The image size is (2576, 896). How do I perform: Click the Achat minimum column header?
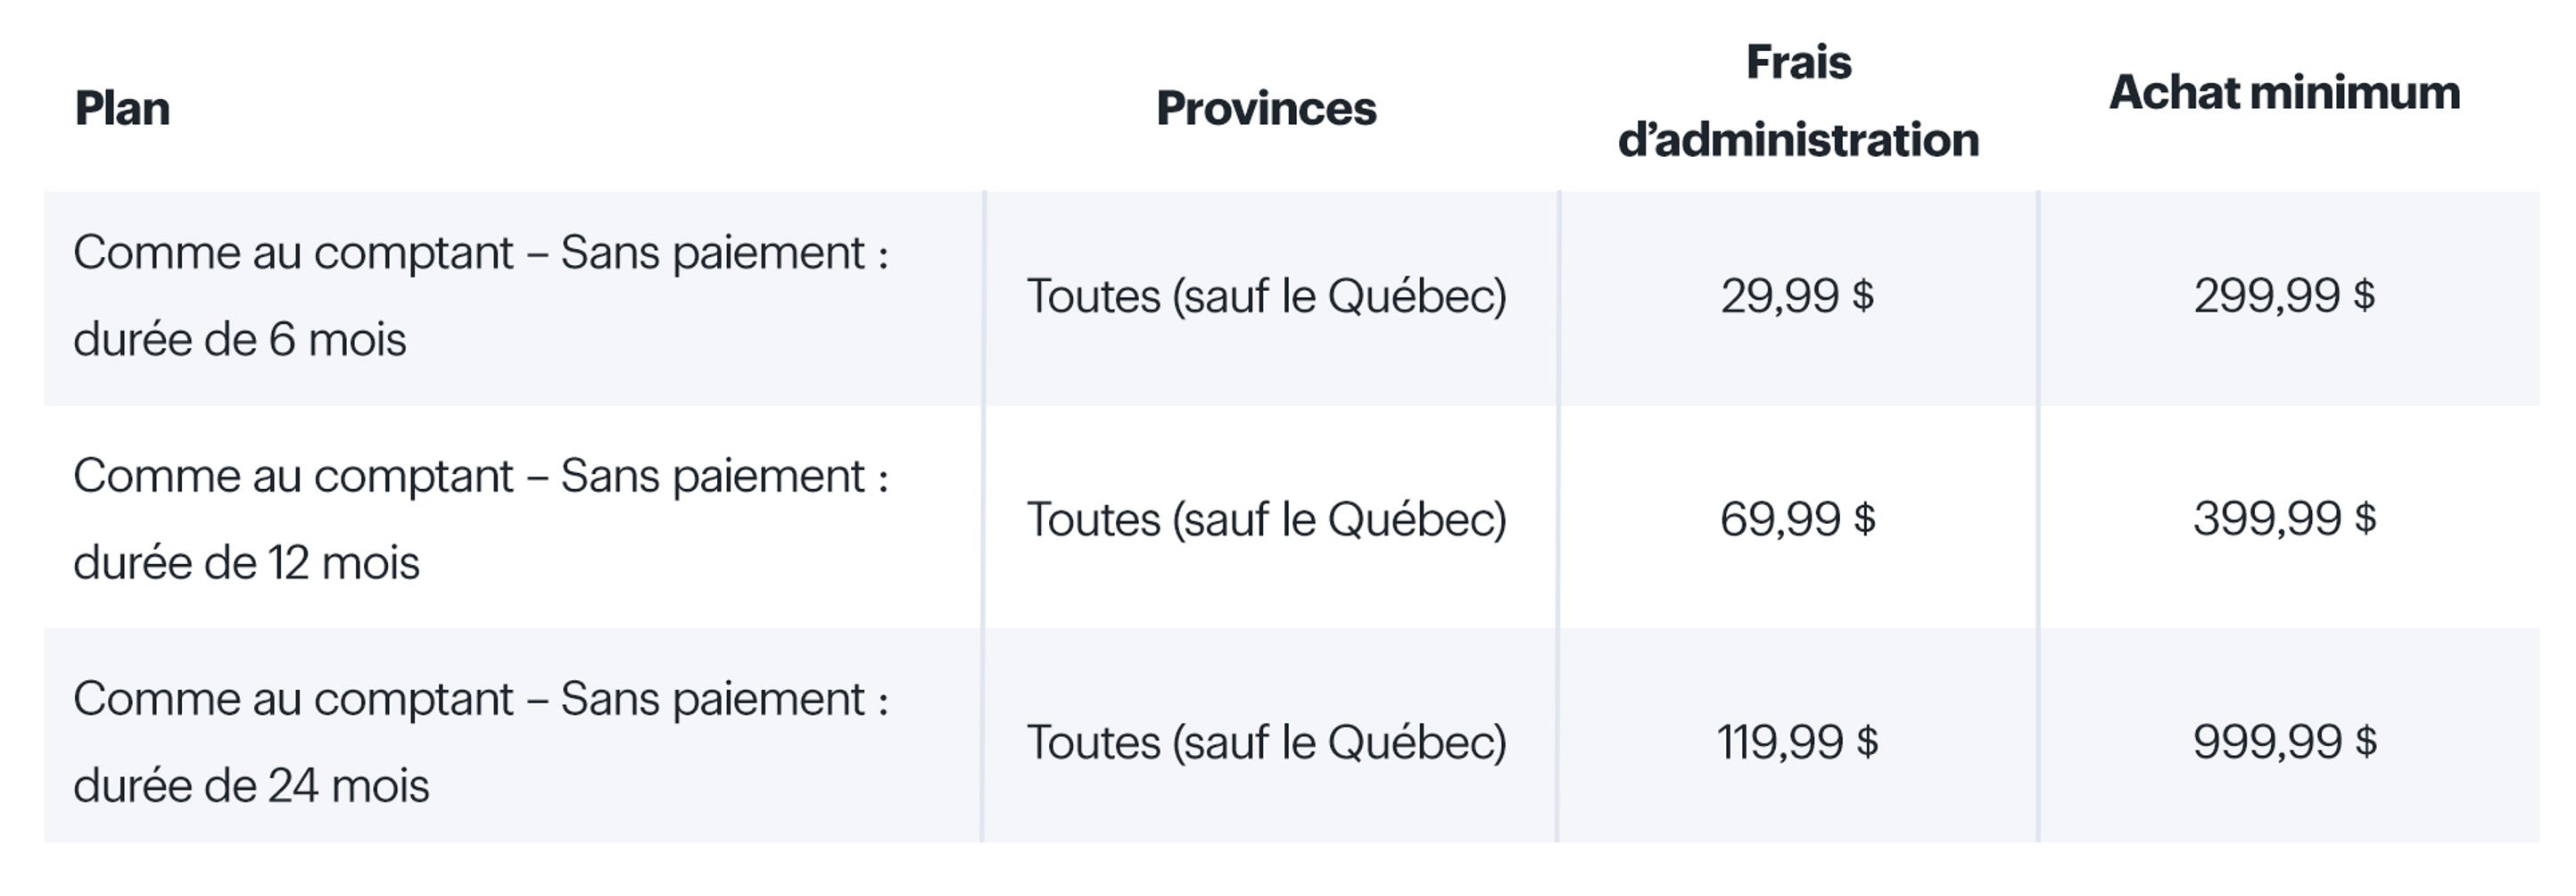pos(2284,92)
